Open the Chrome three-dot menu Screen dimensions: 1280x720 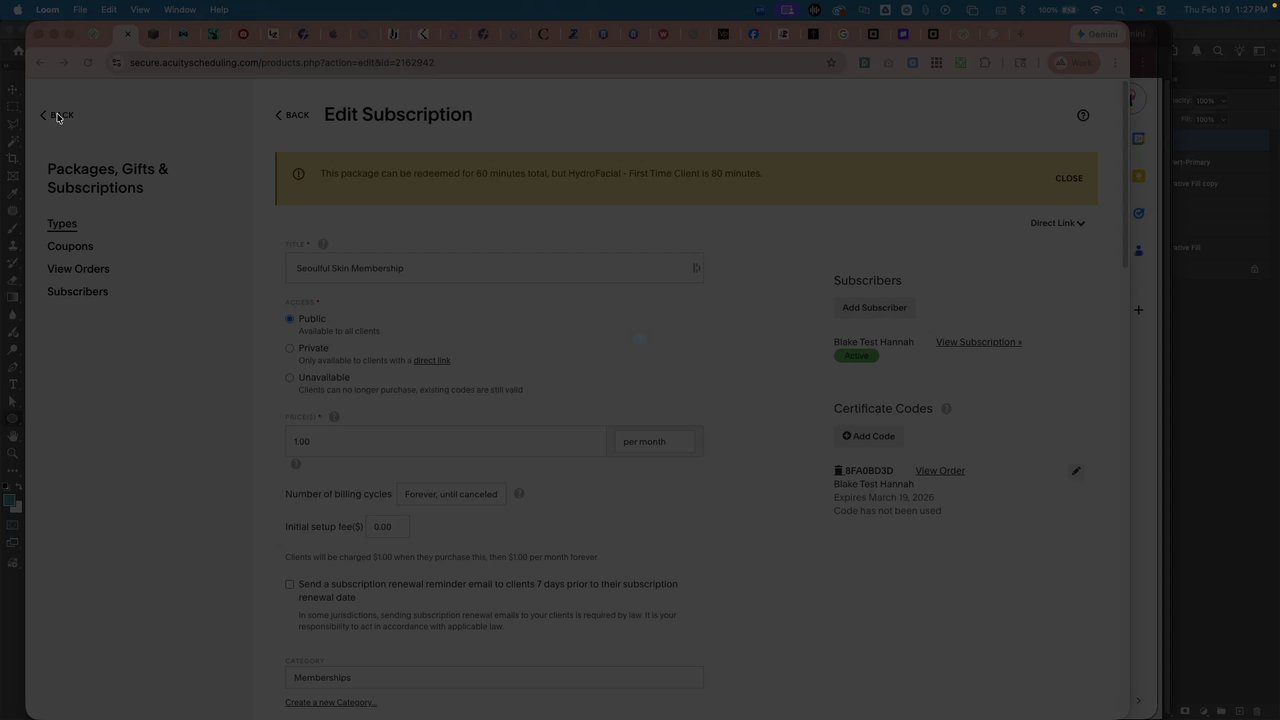[x=1115, y=62]
